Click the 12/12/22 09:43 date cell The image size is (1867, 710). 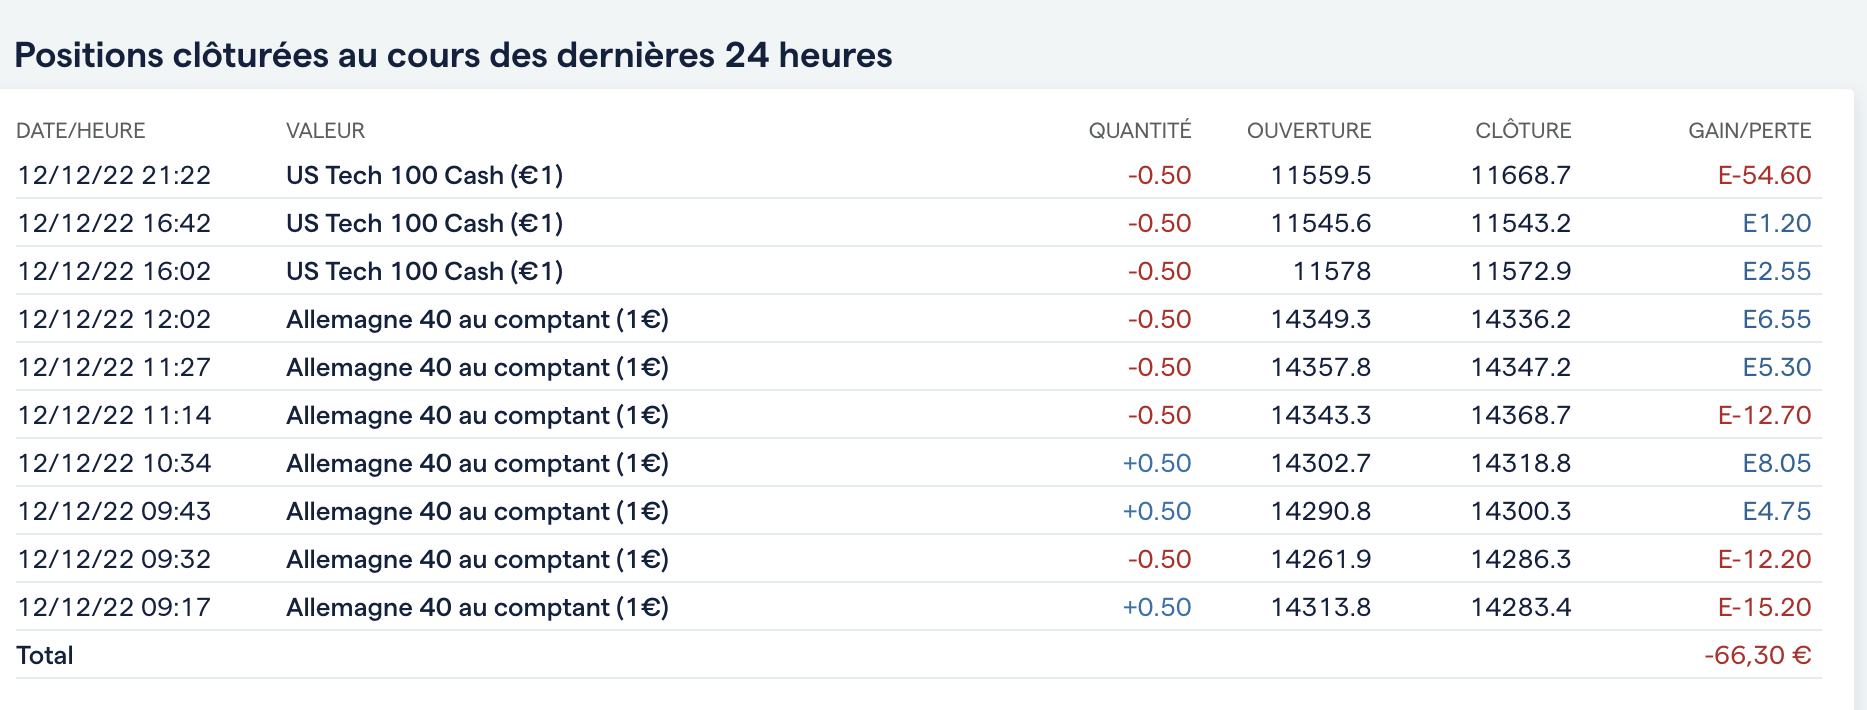point(114,512)
